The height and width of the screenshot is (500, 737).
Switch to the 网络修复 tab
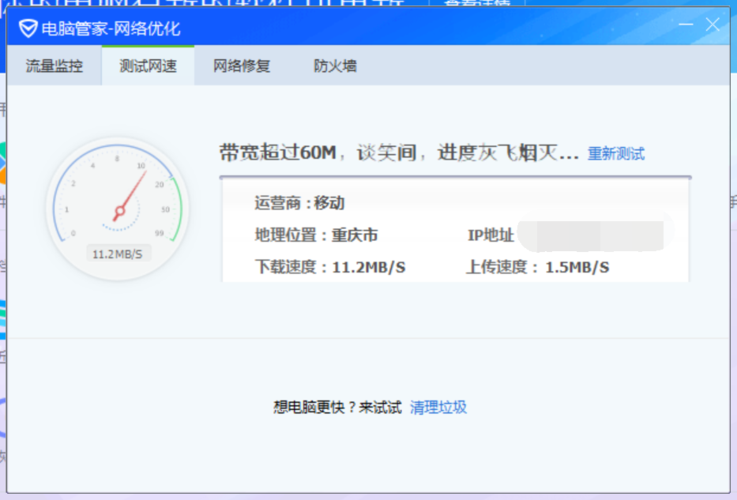tap(241, 67)
